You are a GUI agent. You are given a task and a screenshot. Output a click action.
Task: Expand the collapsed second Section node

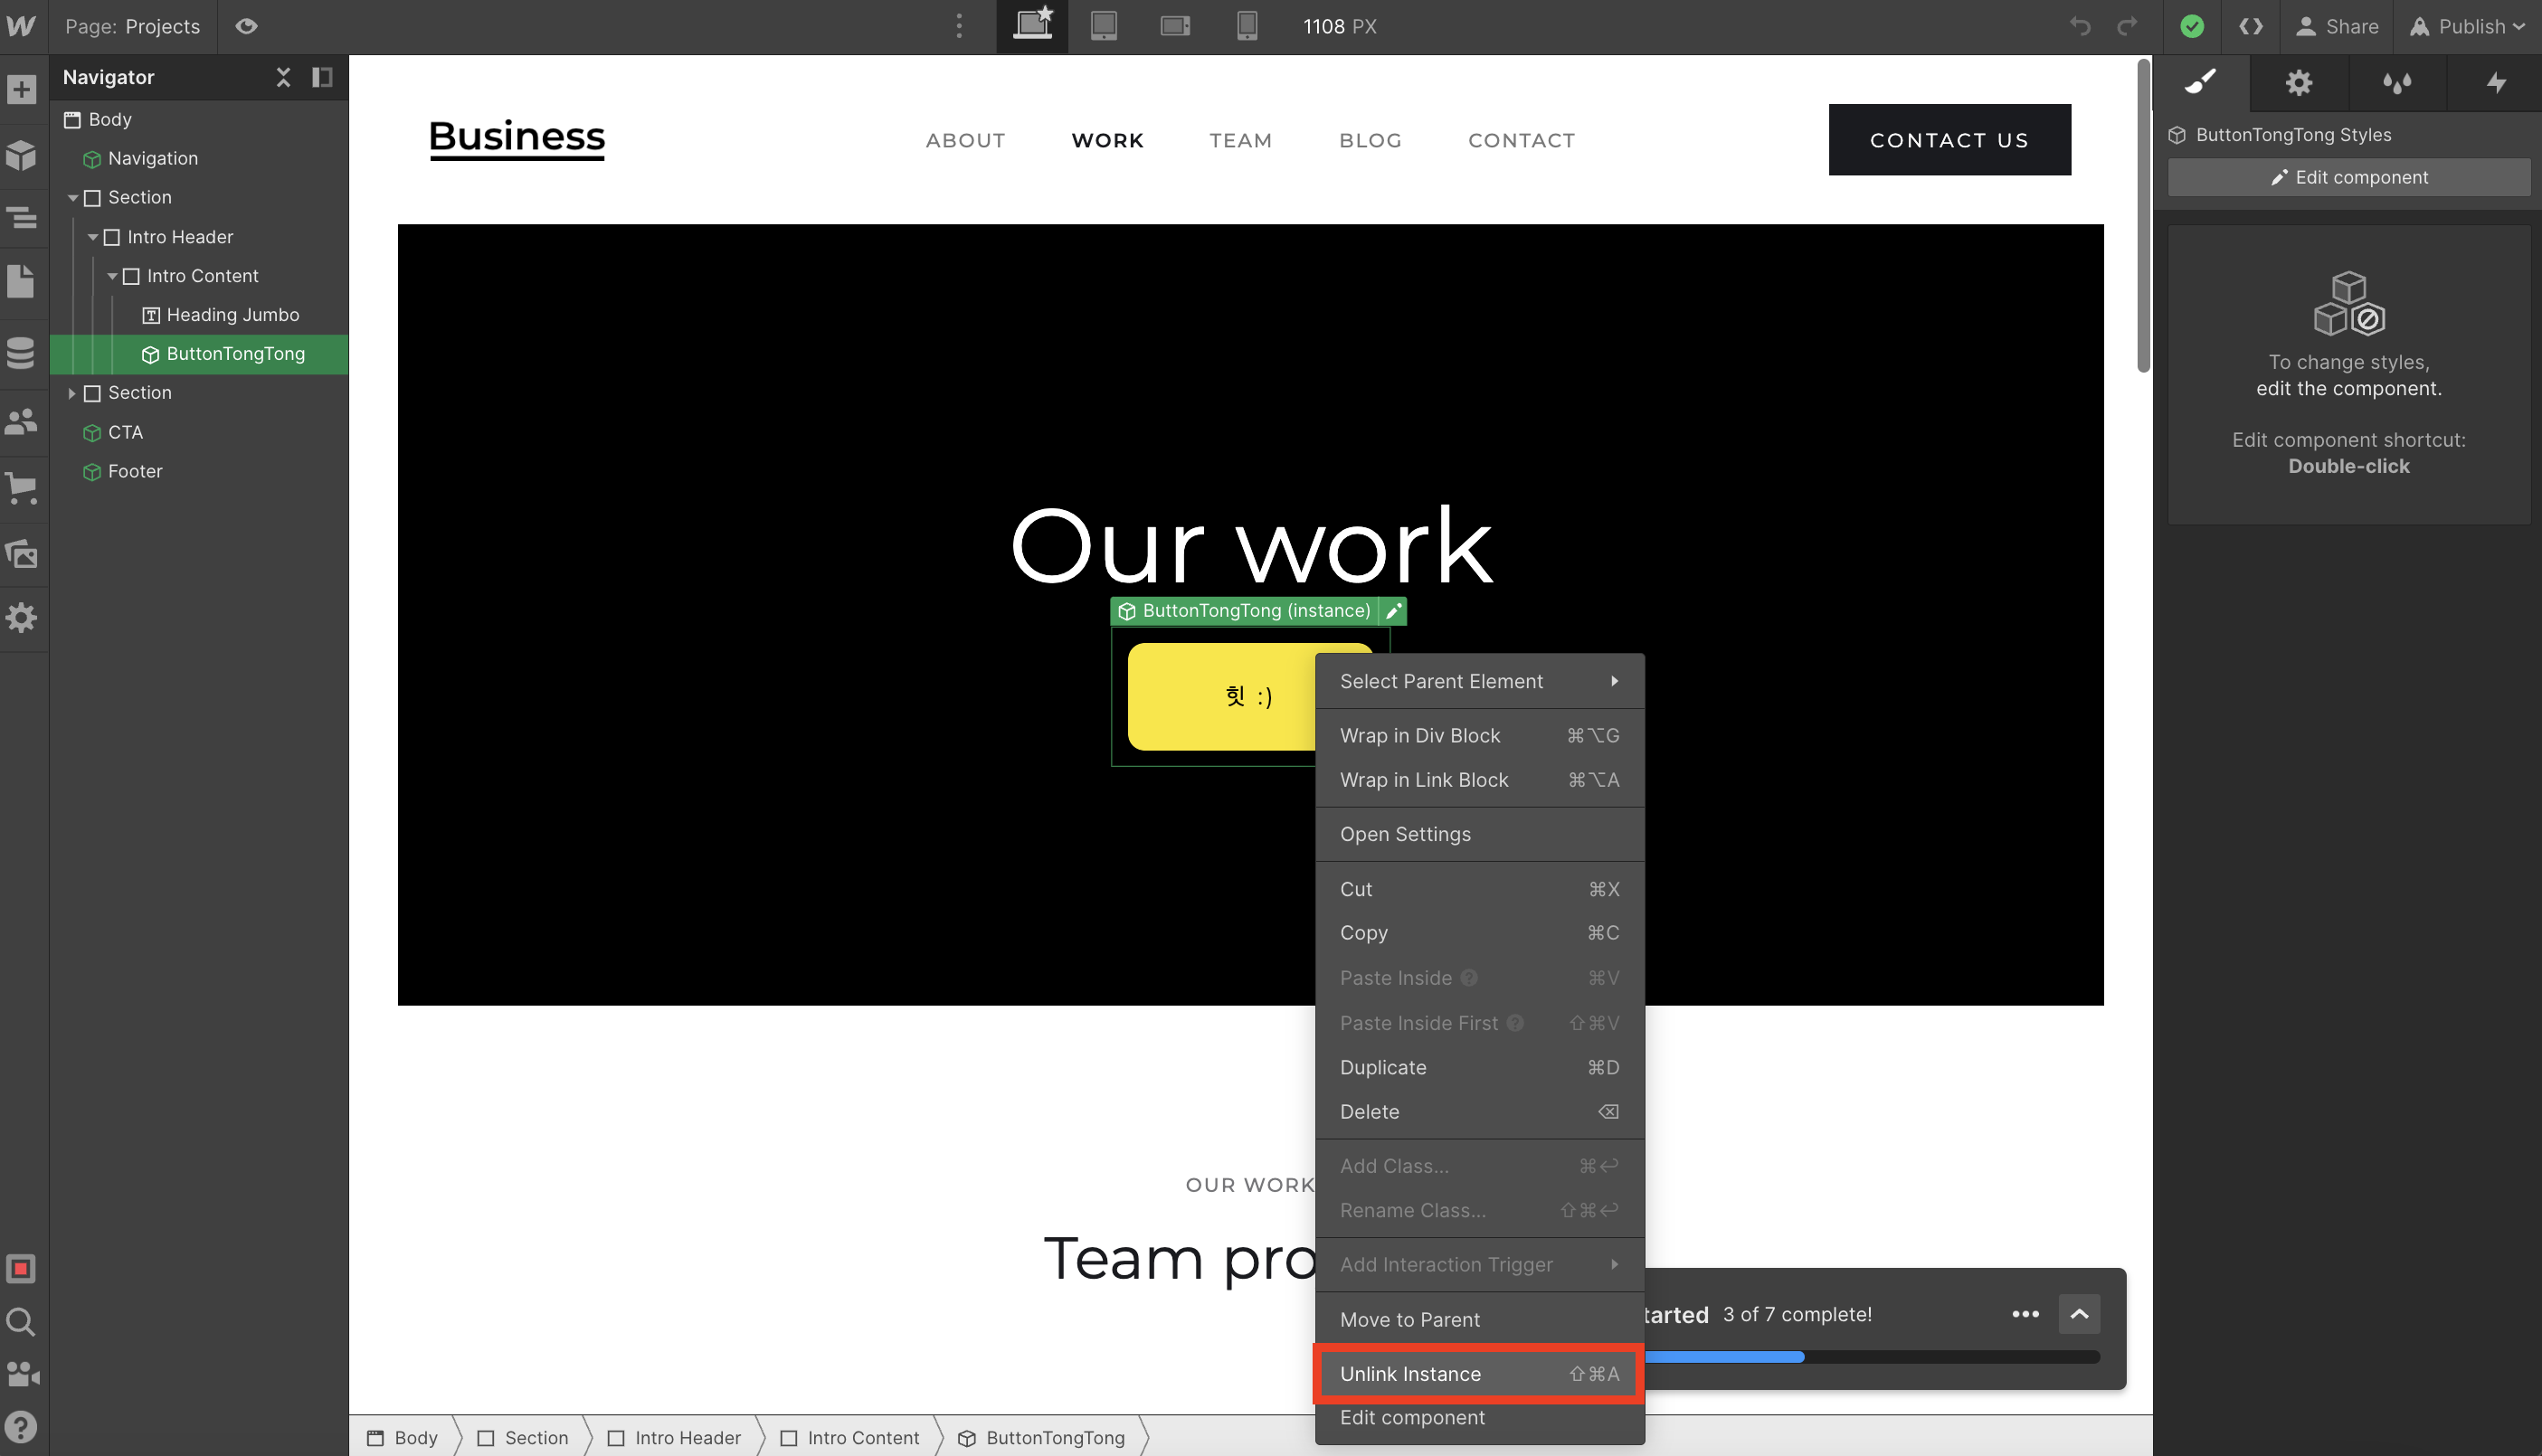point(72,393)
